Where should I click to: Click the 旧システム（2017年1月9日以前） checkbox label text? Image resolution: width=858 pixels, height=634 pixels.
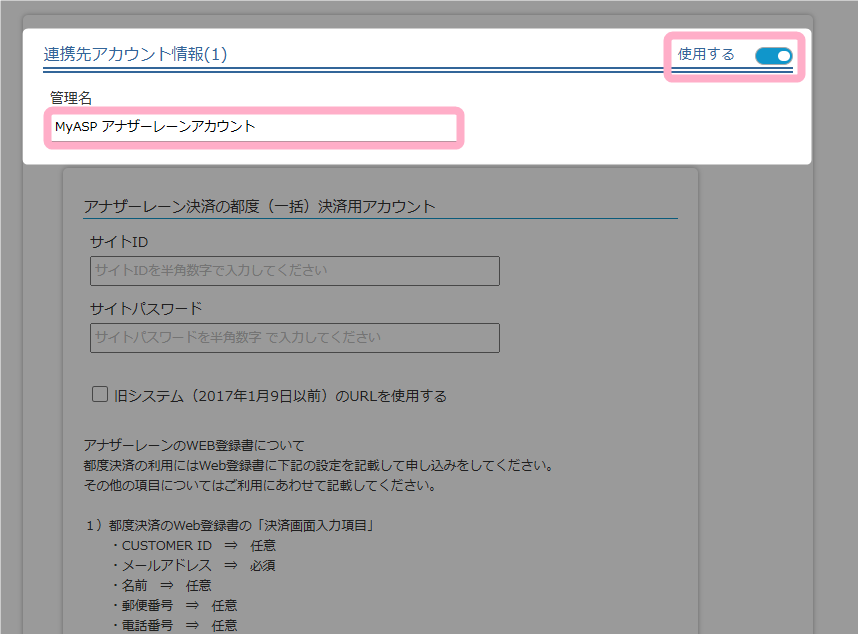pyautogui.click(x=280, y=396)
